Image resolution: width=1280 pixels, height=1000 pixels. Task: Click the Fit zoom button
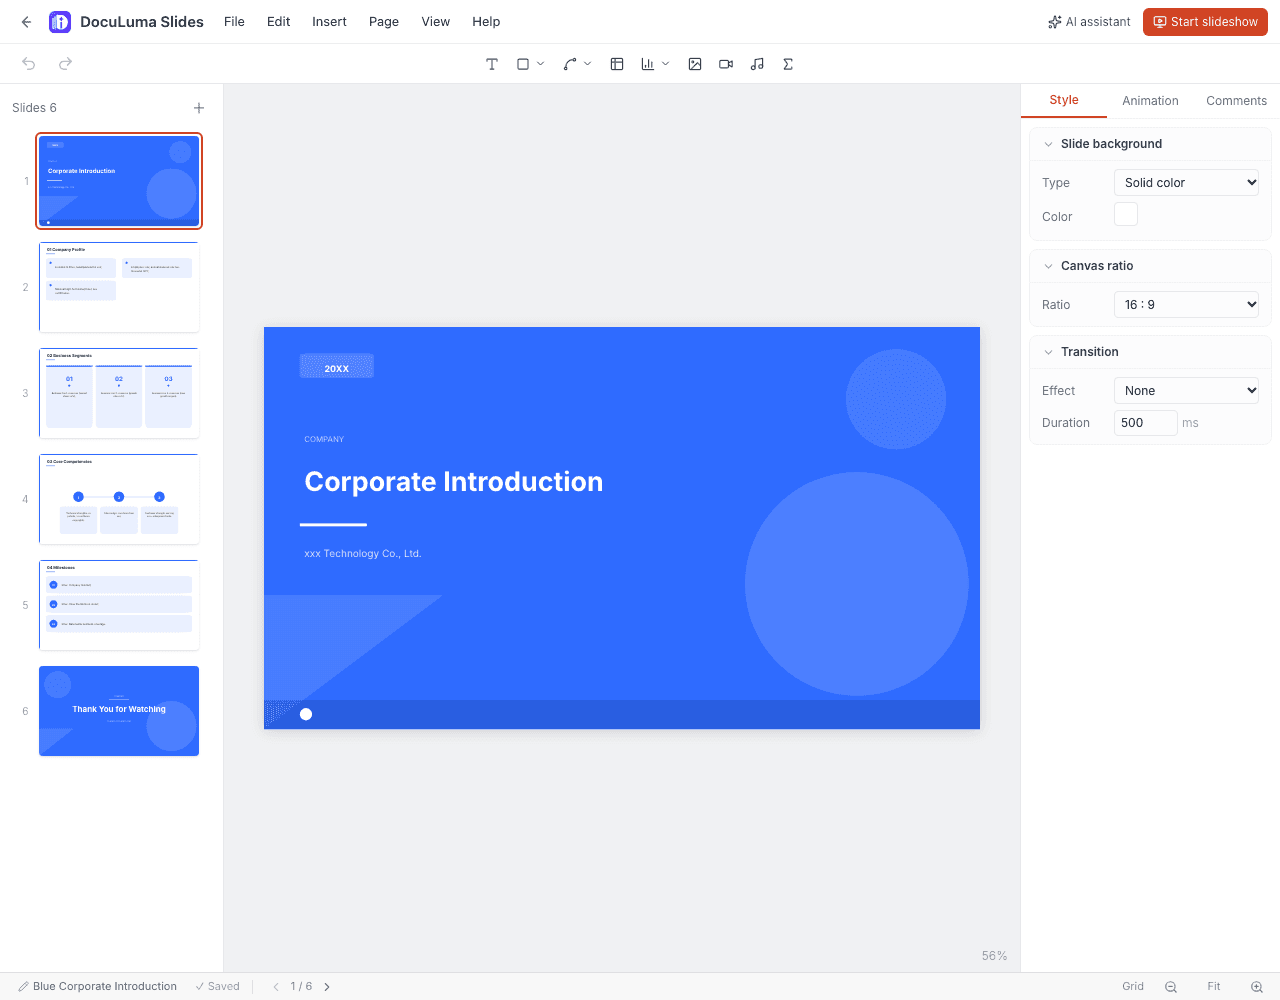pyautogui.click(x=1214, y=987)
